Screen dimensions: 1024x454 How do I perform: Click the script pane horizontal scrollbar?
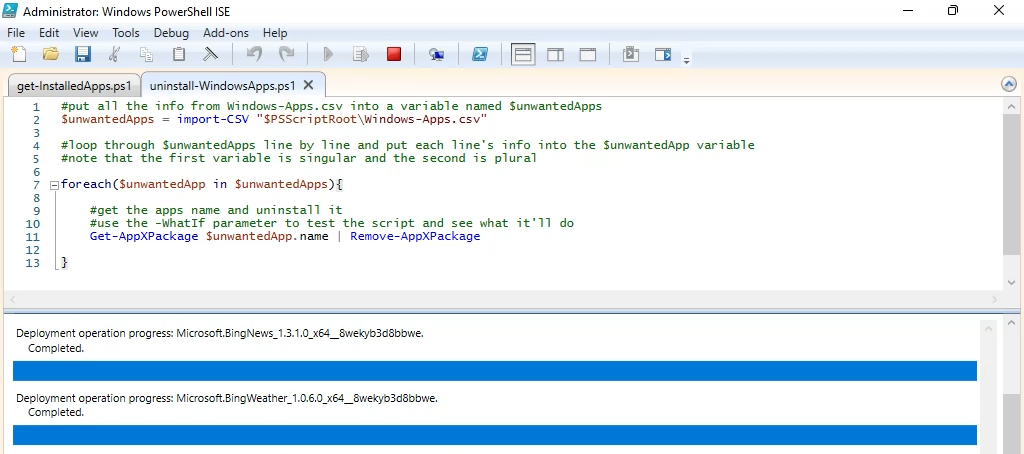click(500, 299)
